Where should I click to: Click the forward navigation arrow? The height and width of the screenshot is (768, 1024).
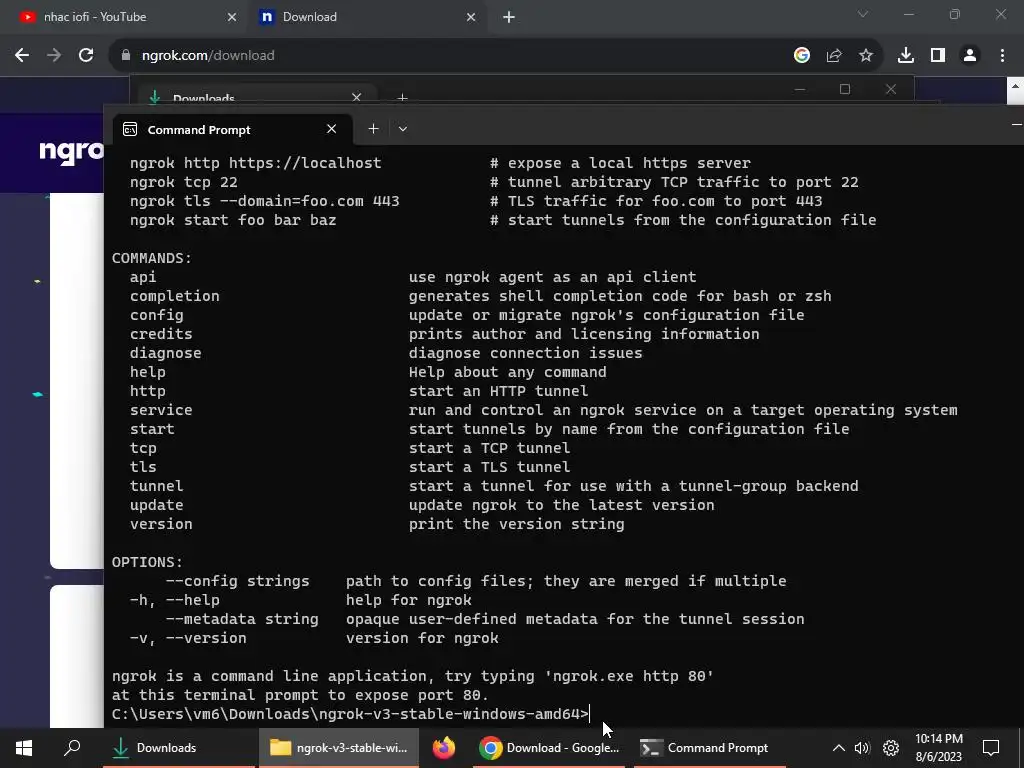coord(54,56)
